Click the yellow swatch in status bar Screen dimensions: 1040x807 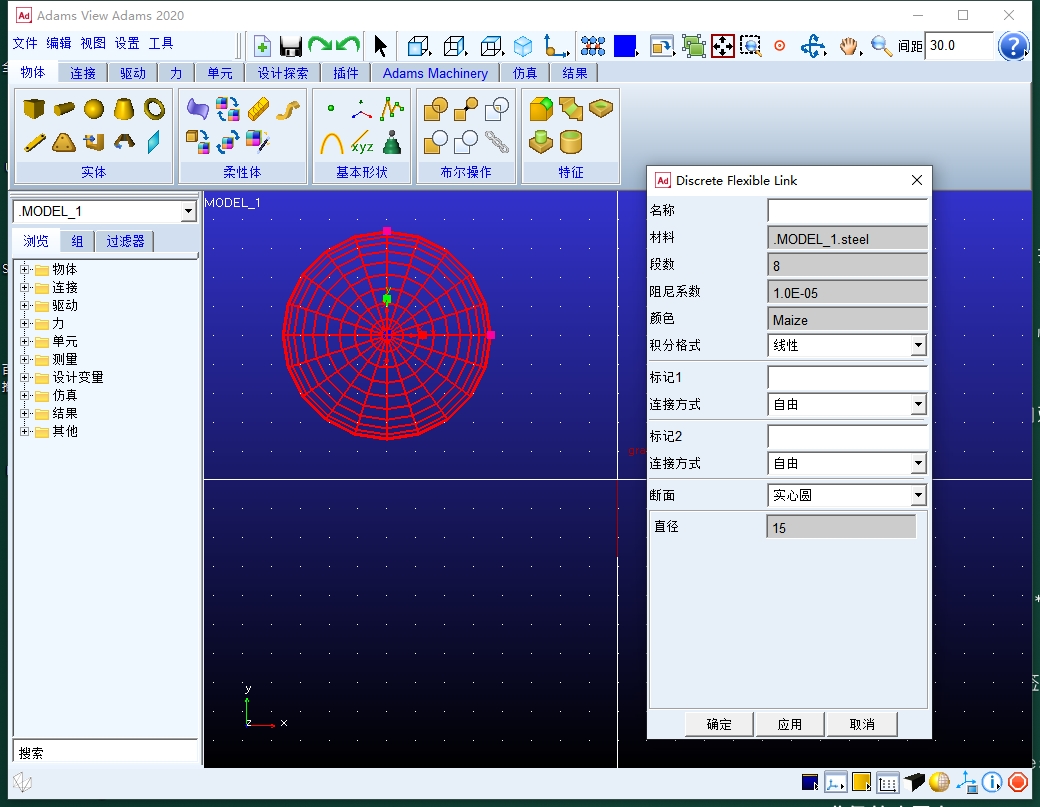[x=861, y=782]
